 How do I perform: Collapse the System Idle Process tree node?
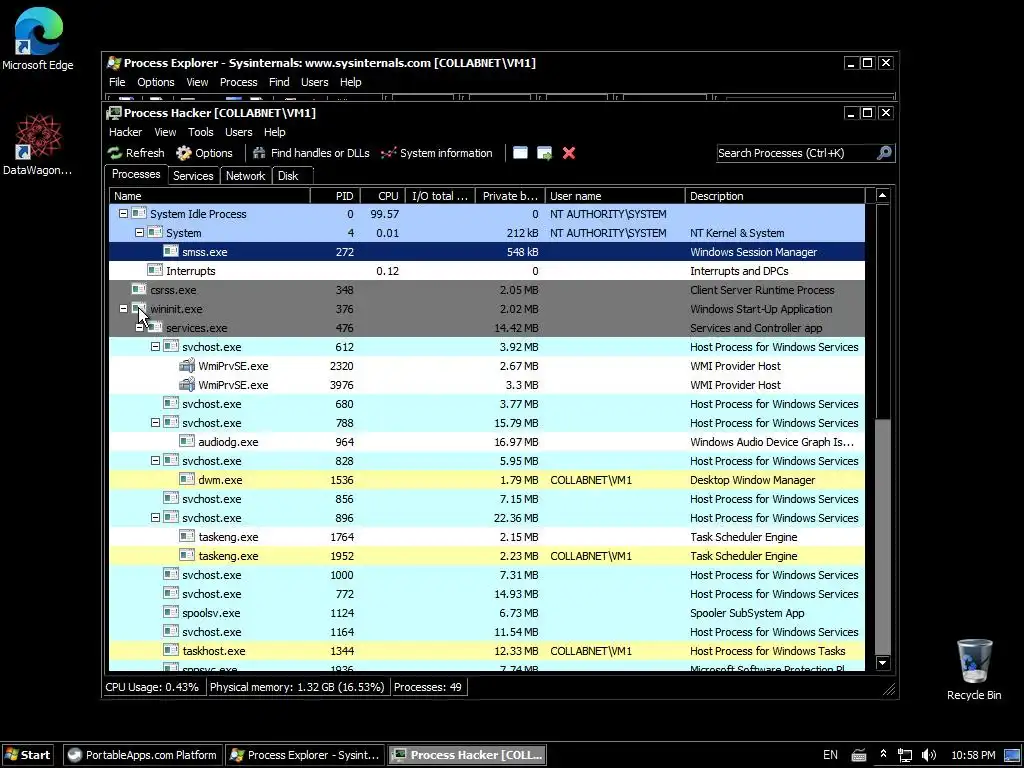click(123, 214)
